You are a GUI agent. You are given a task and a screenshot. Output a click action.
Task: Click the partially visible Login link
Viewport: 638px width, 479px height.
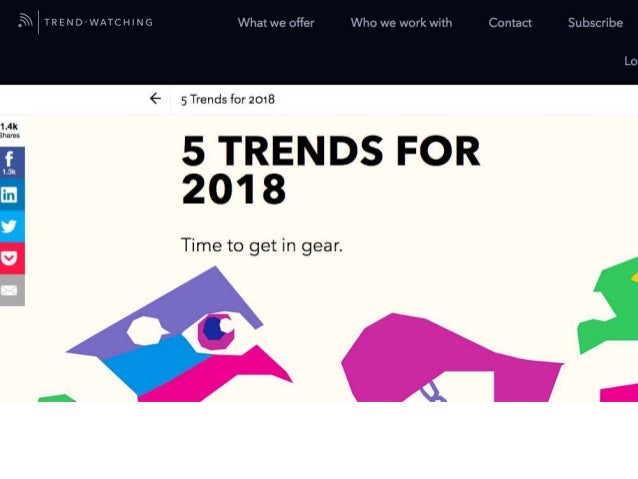pyautogui.click(x=631, y=61)
